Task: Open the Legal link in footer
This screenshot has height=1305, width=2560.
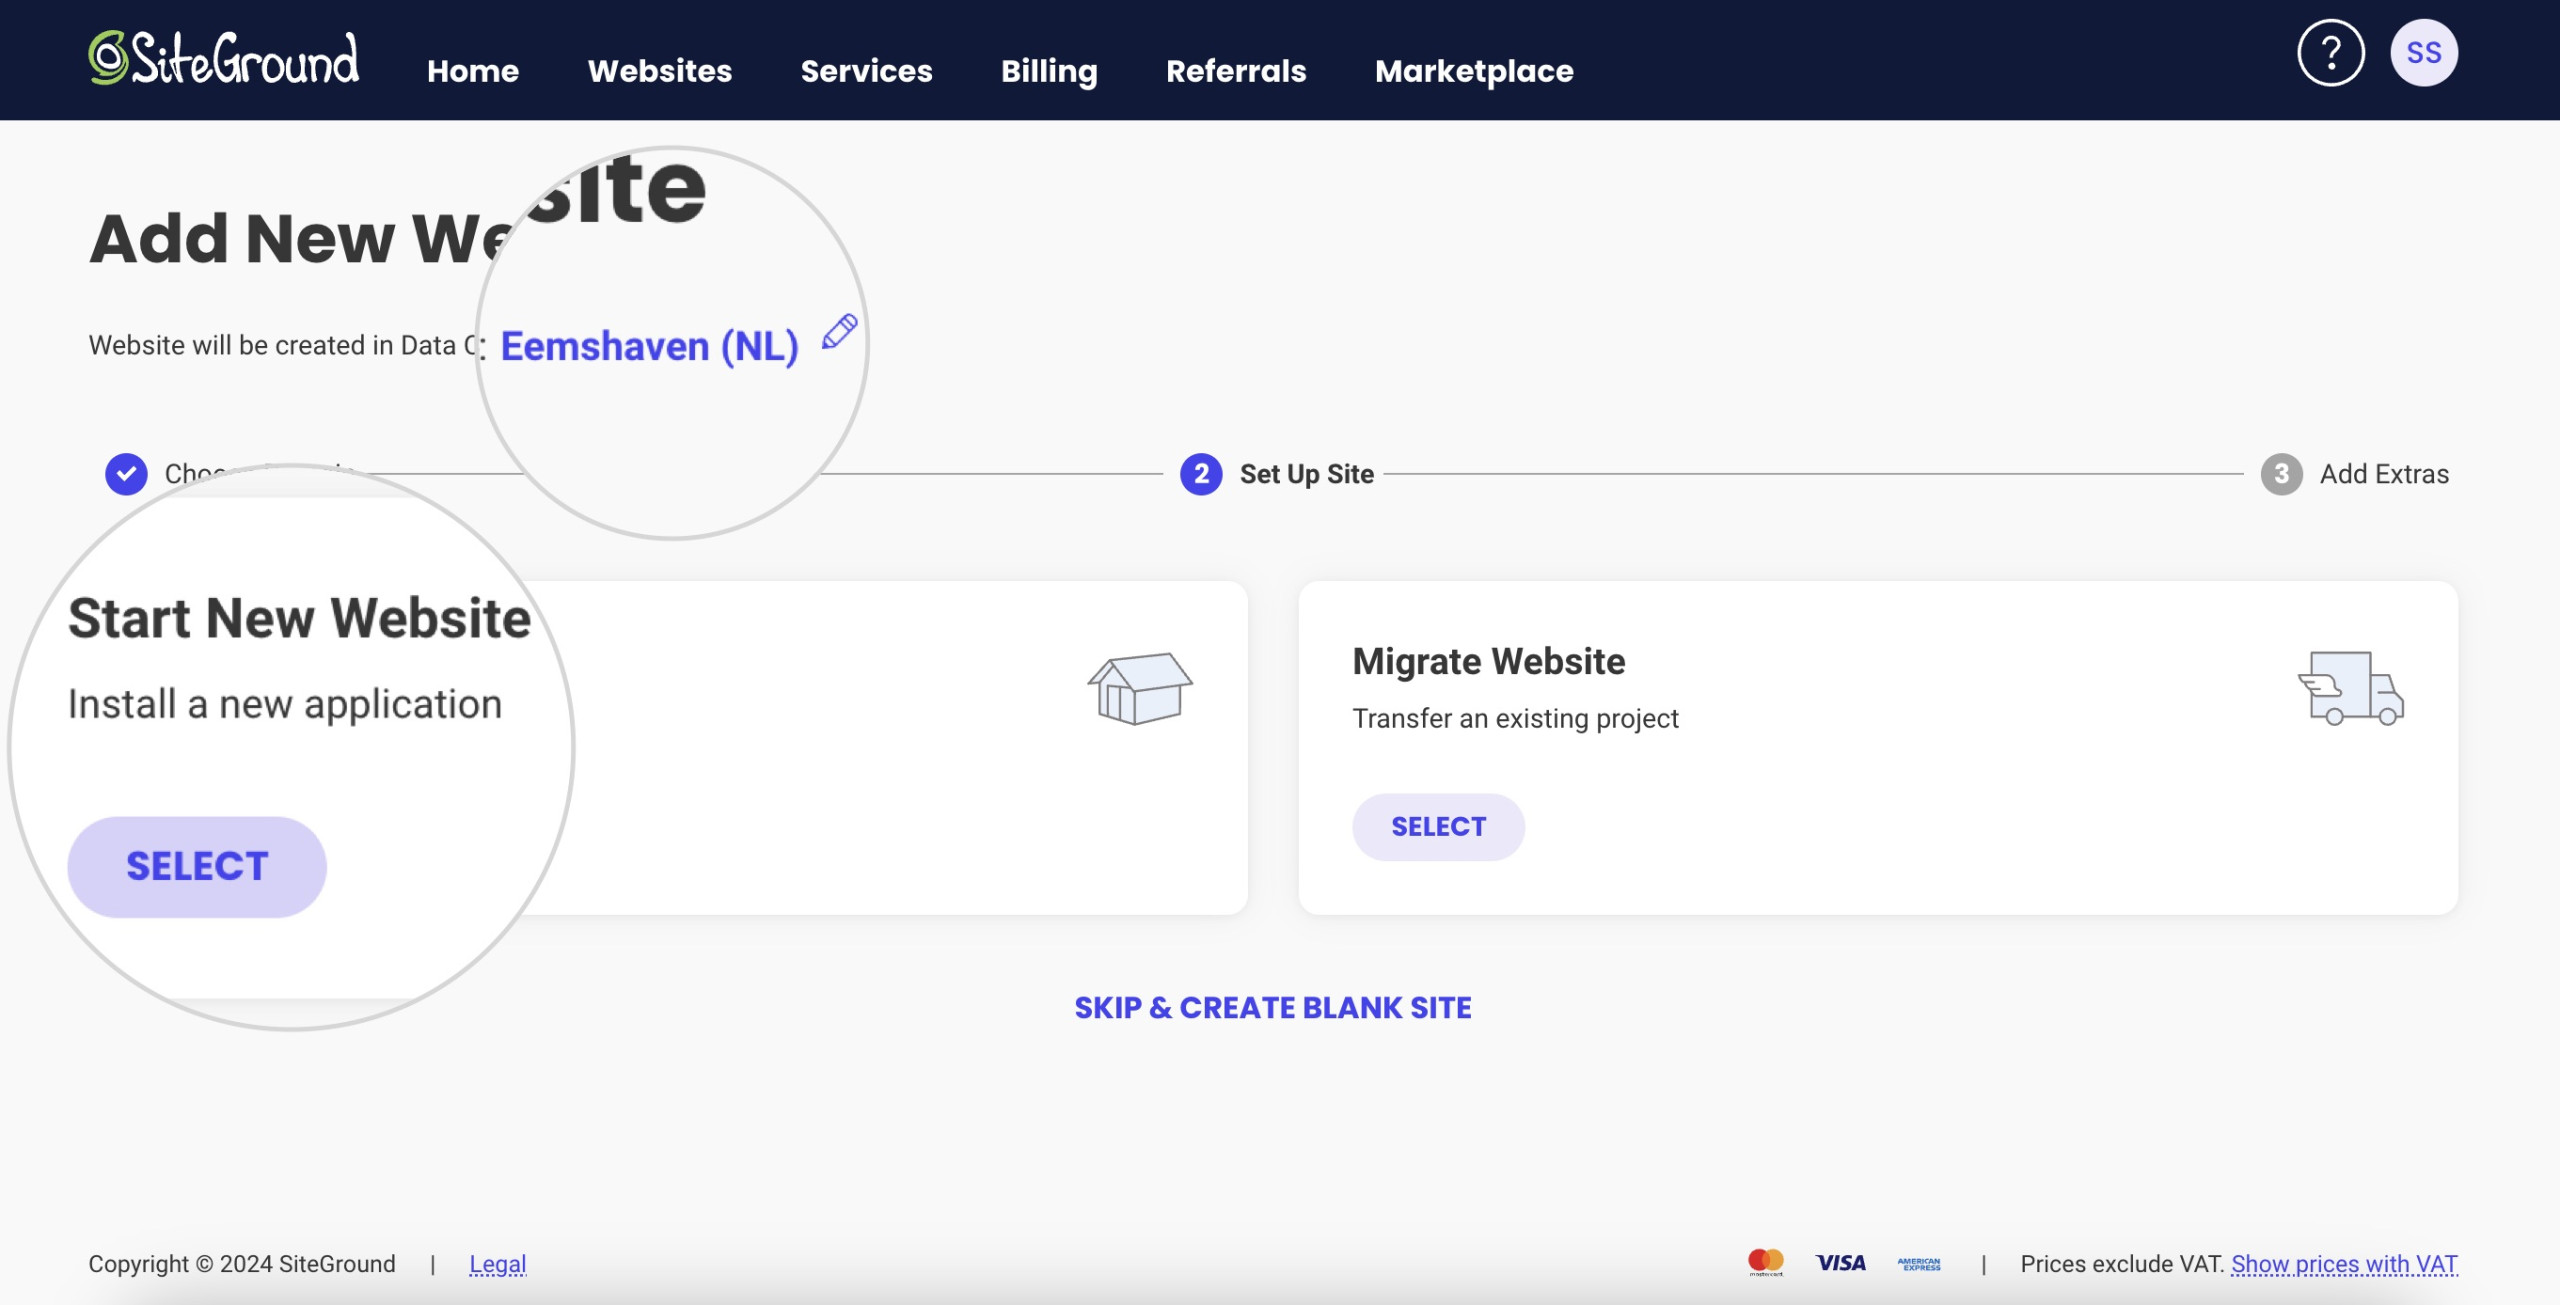Action: [498, 1264]
